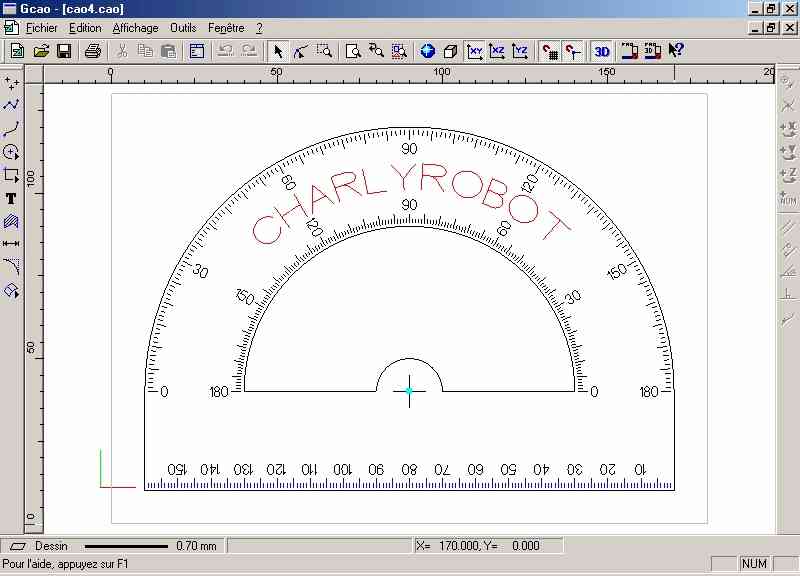800x576 pixels.
Task: Toggle magnet snap to grid
Action: [x=549, y=51]
